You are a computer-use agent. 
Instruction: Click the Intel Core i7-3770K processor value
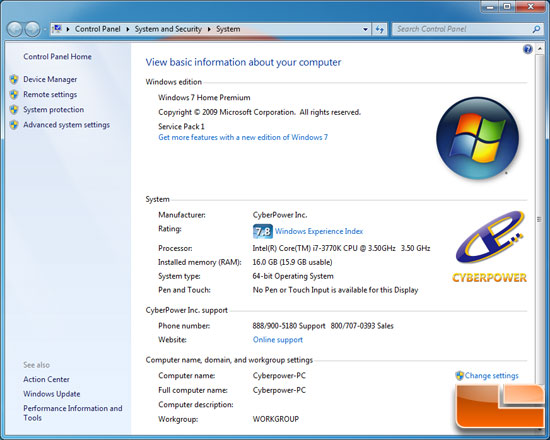tap(341, 248)
